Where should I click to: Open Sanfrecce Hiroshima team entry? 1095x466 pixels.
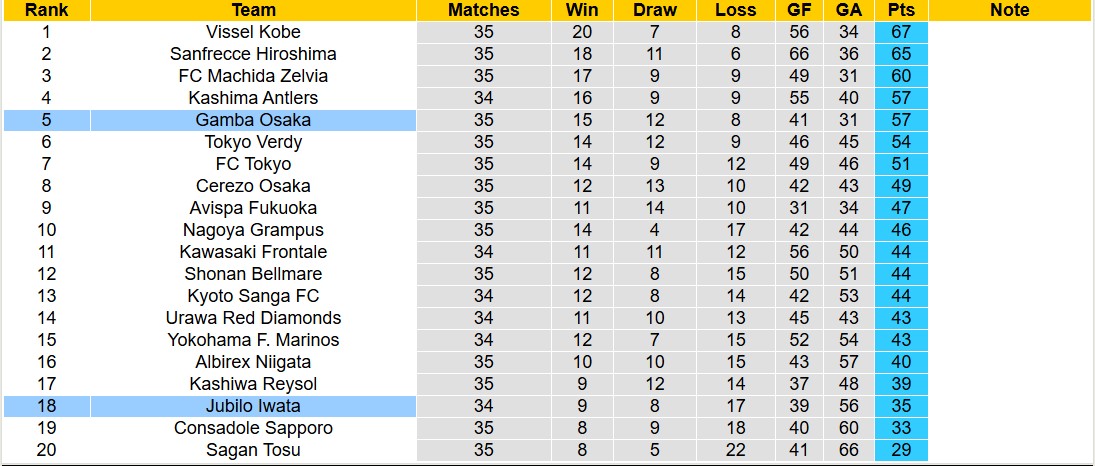click(x=253, y=54)
